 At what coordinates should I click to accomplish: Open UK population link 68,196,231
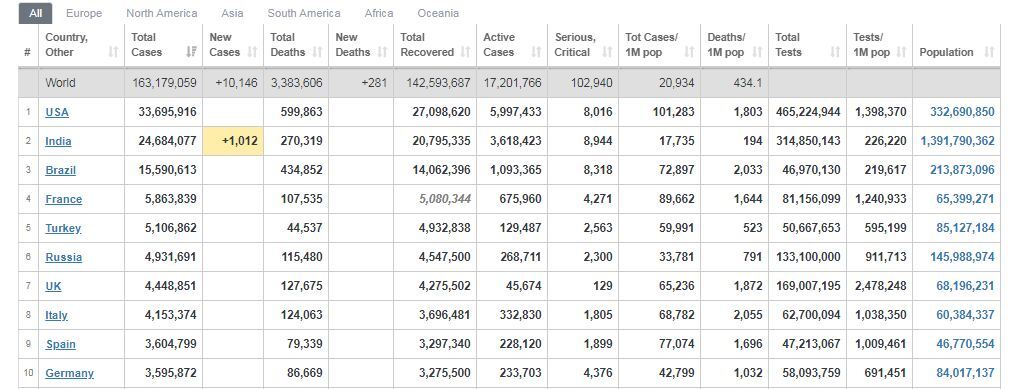[965, 285]
